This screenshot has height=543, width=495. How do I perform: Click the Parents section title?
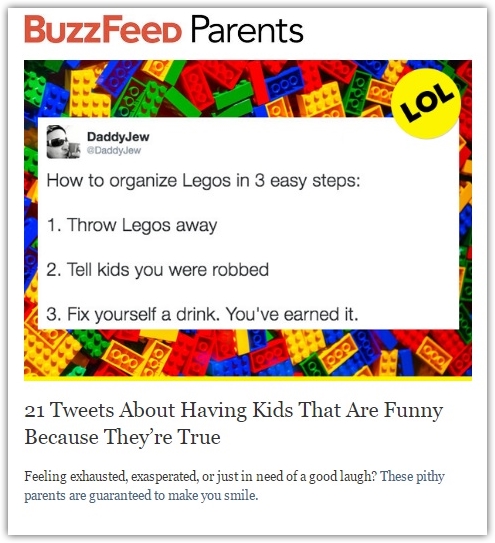coord(247,30)
